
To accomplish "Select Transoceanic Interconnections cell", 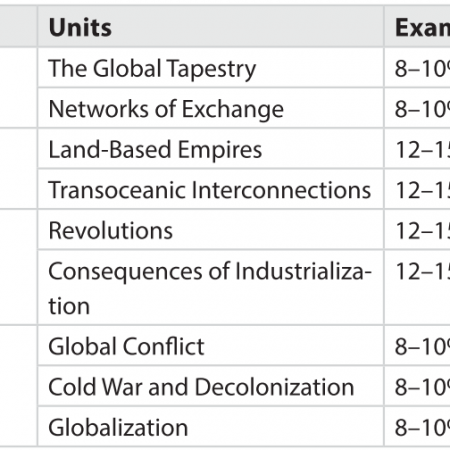I will click(x=211, y=189).
